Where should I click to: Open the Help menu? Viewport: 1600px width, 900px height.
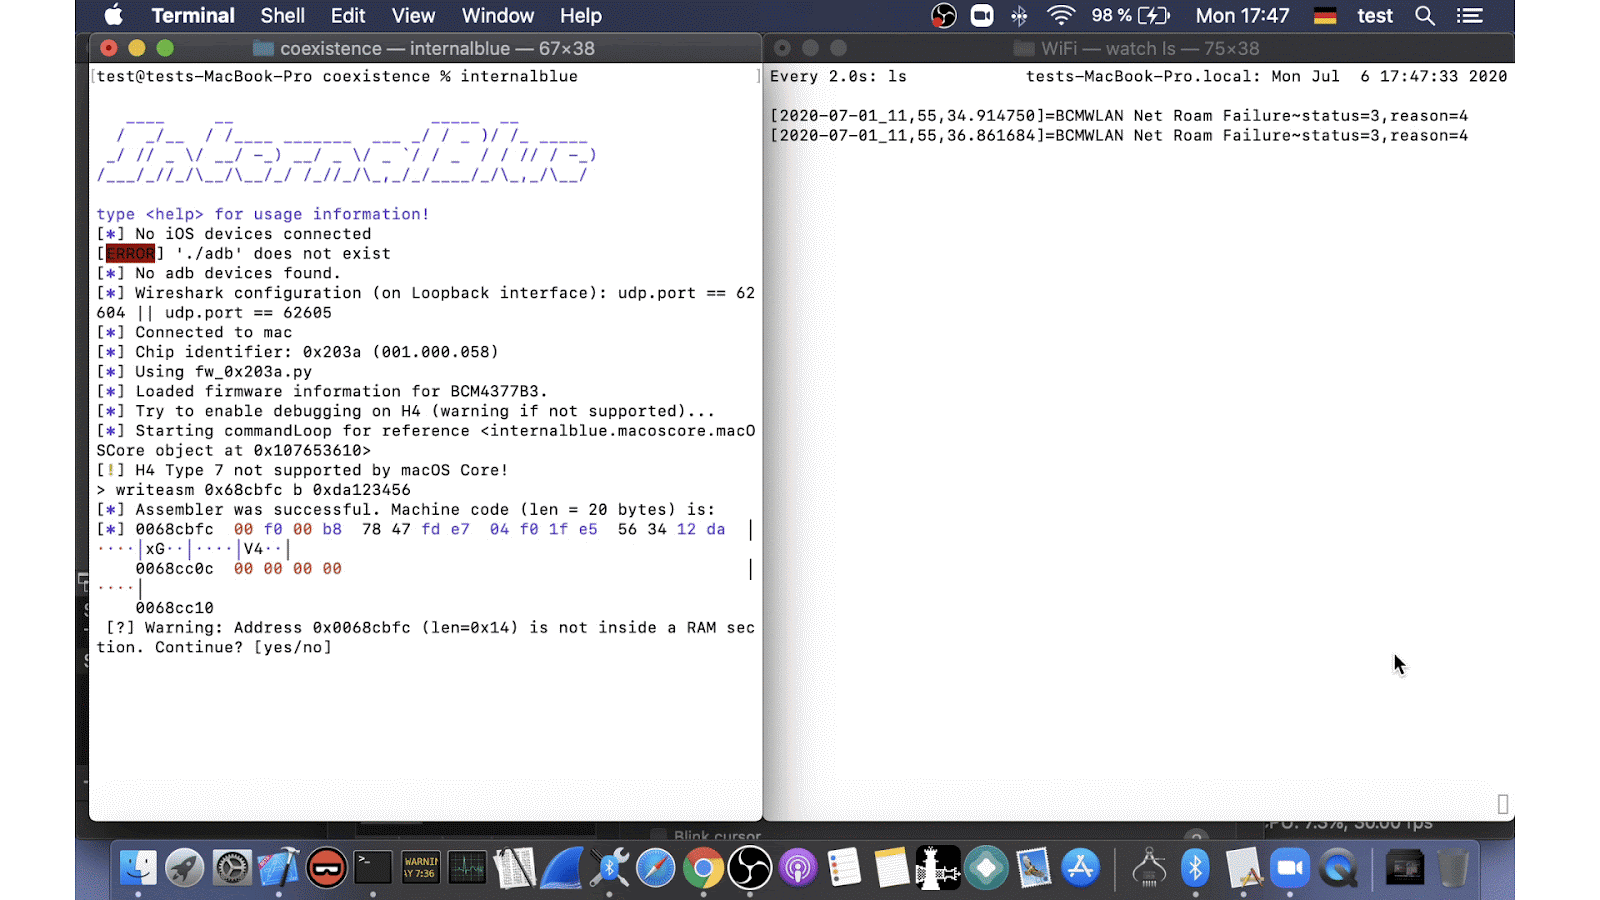pos(581,16)
